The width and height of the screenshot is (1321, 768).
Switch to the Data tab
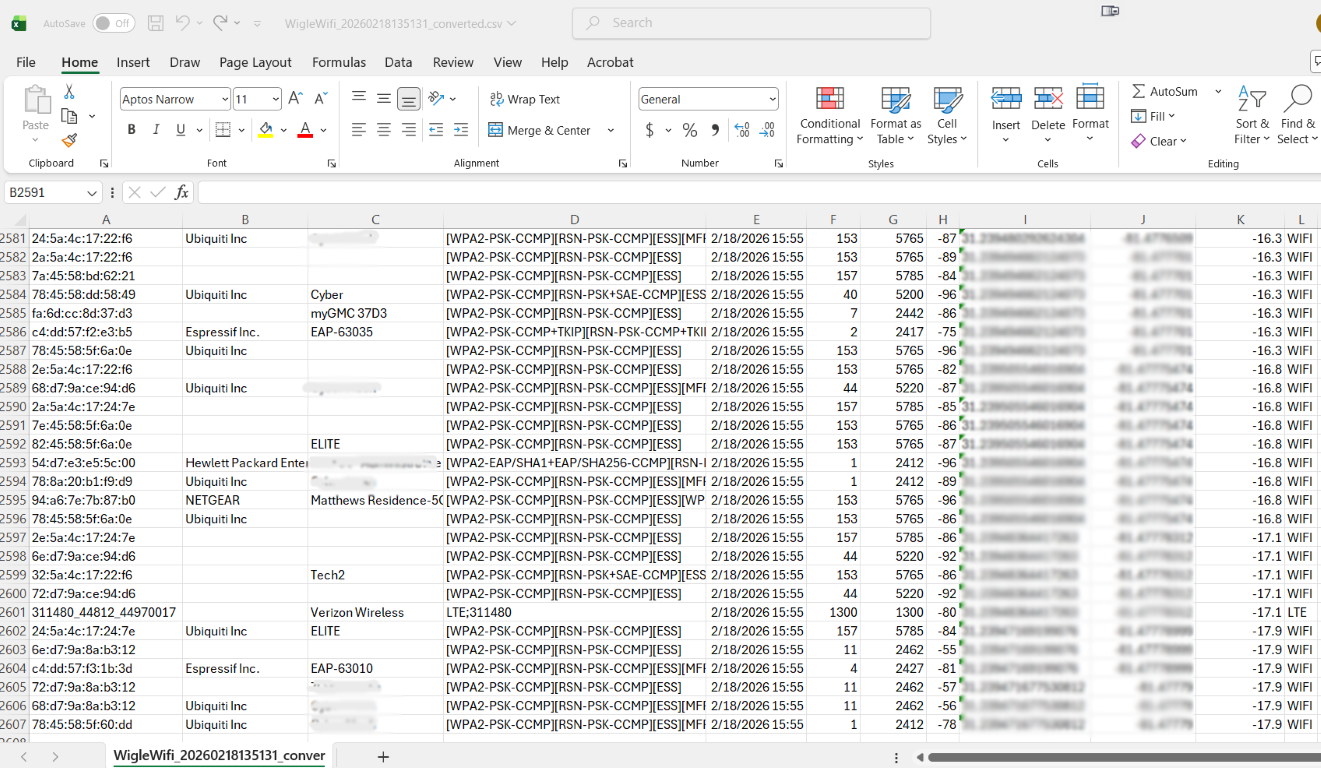pyautogui.click(x=398, y=62)
